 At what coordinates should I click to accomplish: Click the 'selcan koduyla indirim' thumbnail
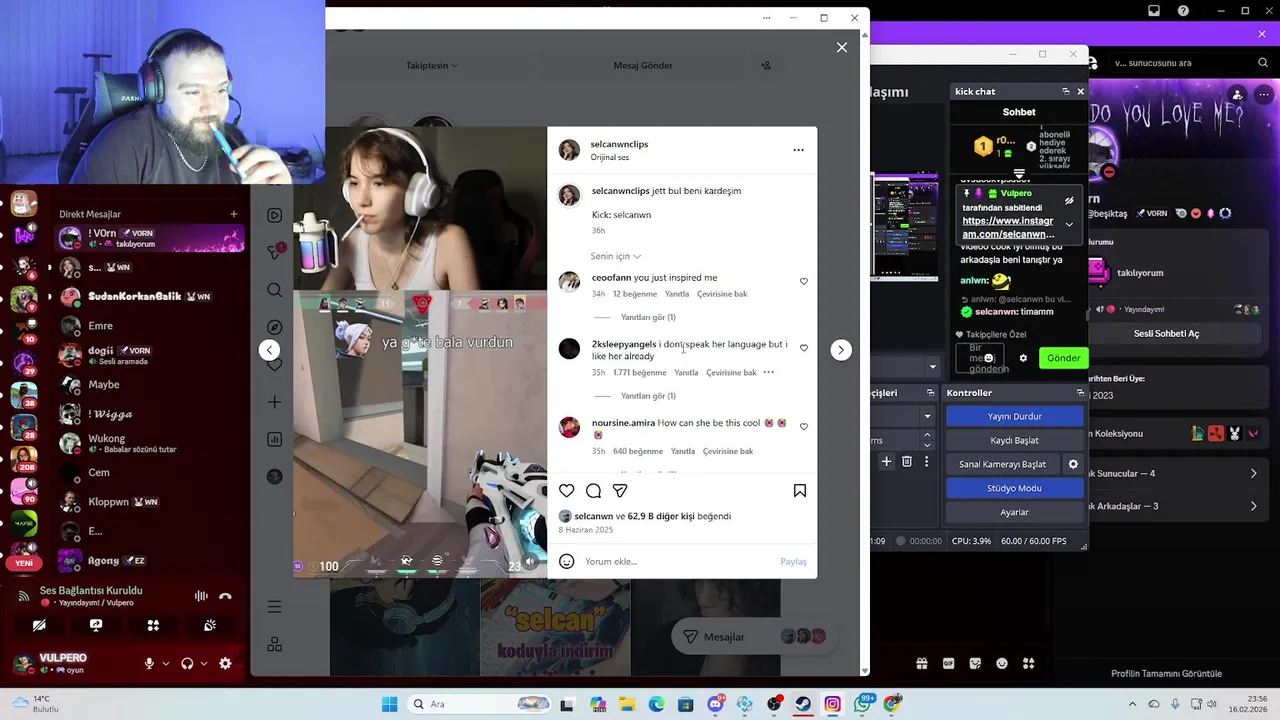[555, 628]
